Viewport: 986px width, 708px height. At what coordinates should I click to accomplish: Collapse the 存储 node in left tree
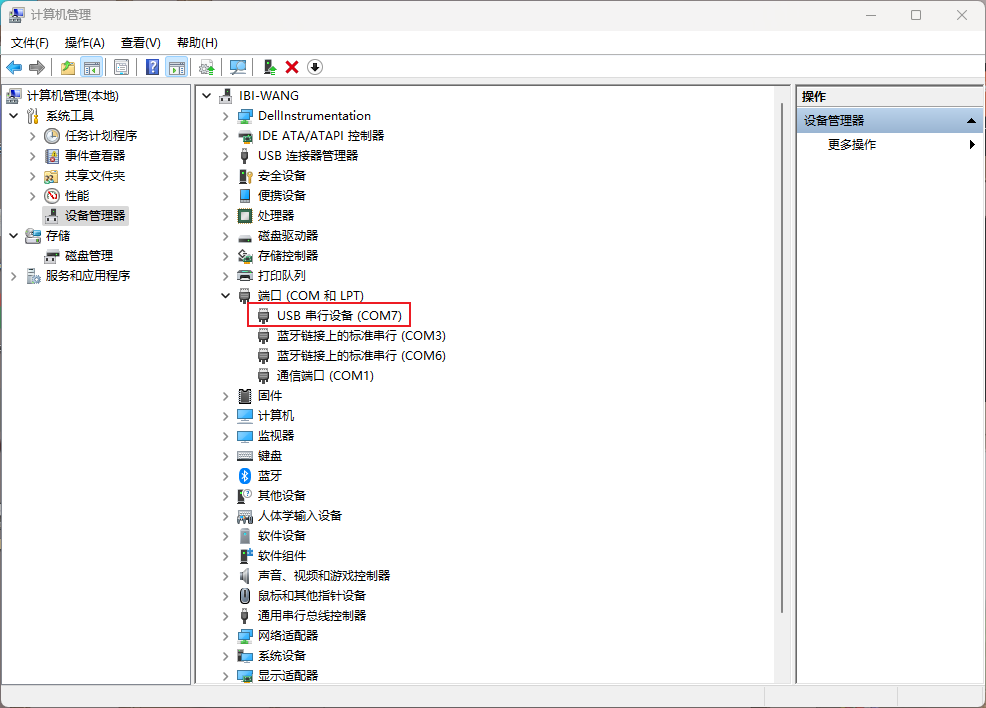(14, 236)
